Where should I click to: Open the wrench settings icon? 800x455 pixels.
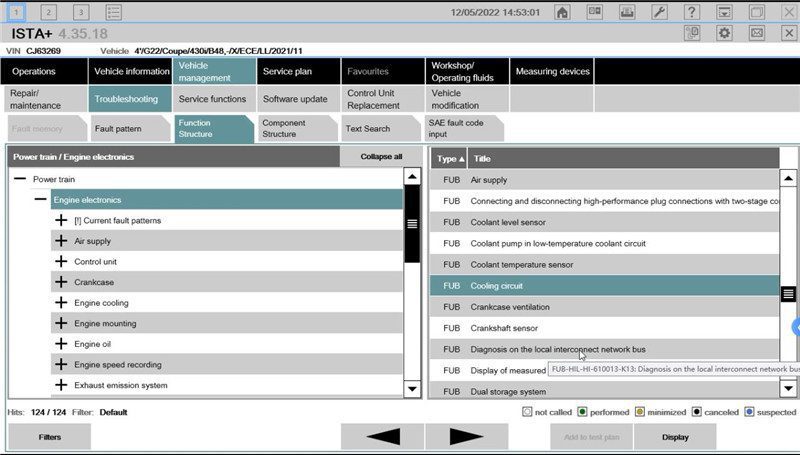659,12
